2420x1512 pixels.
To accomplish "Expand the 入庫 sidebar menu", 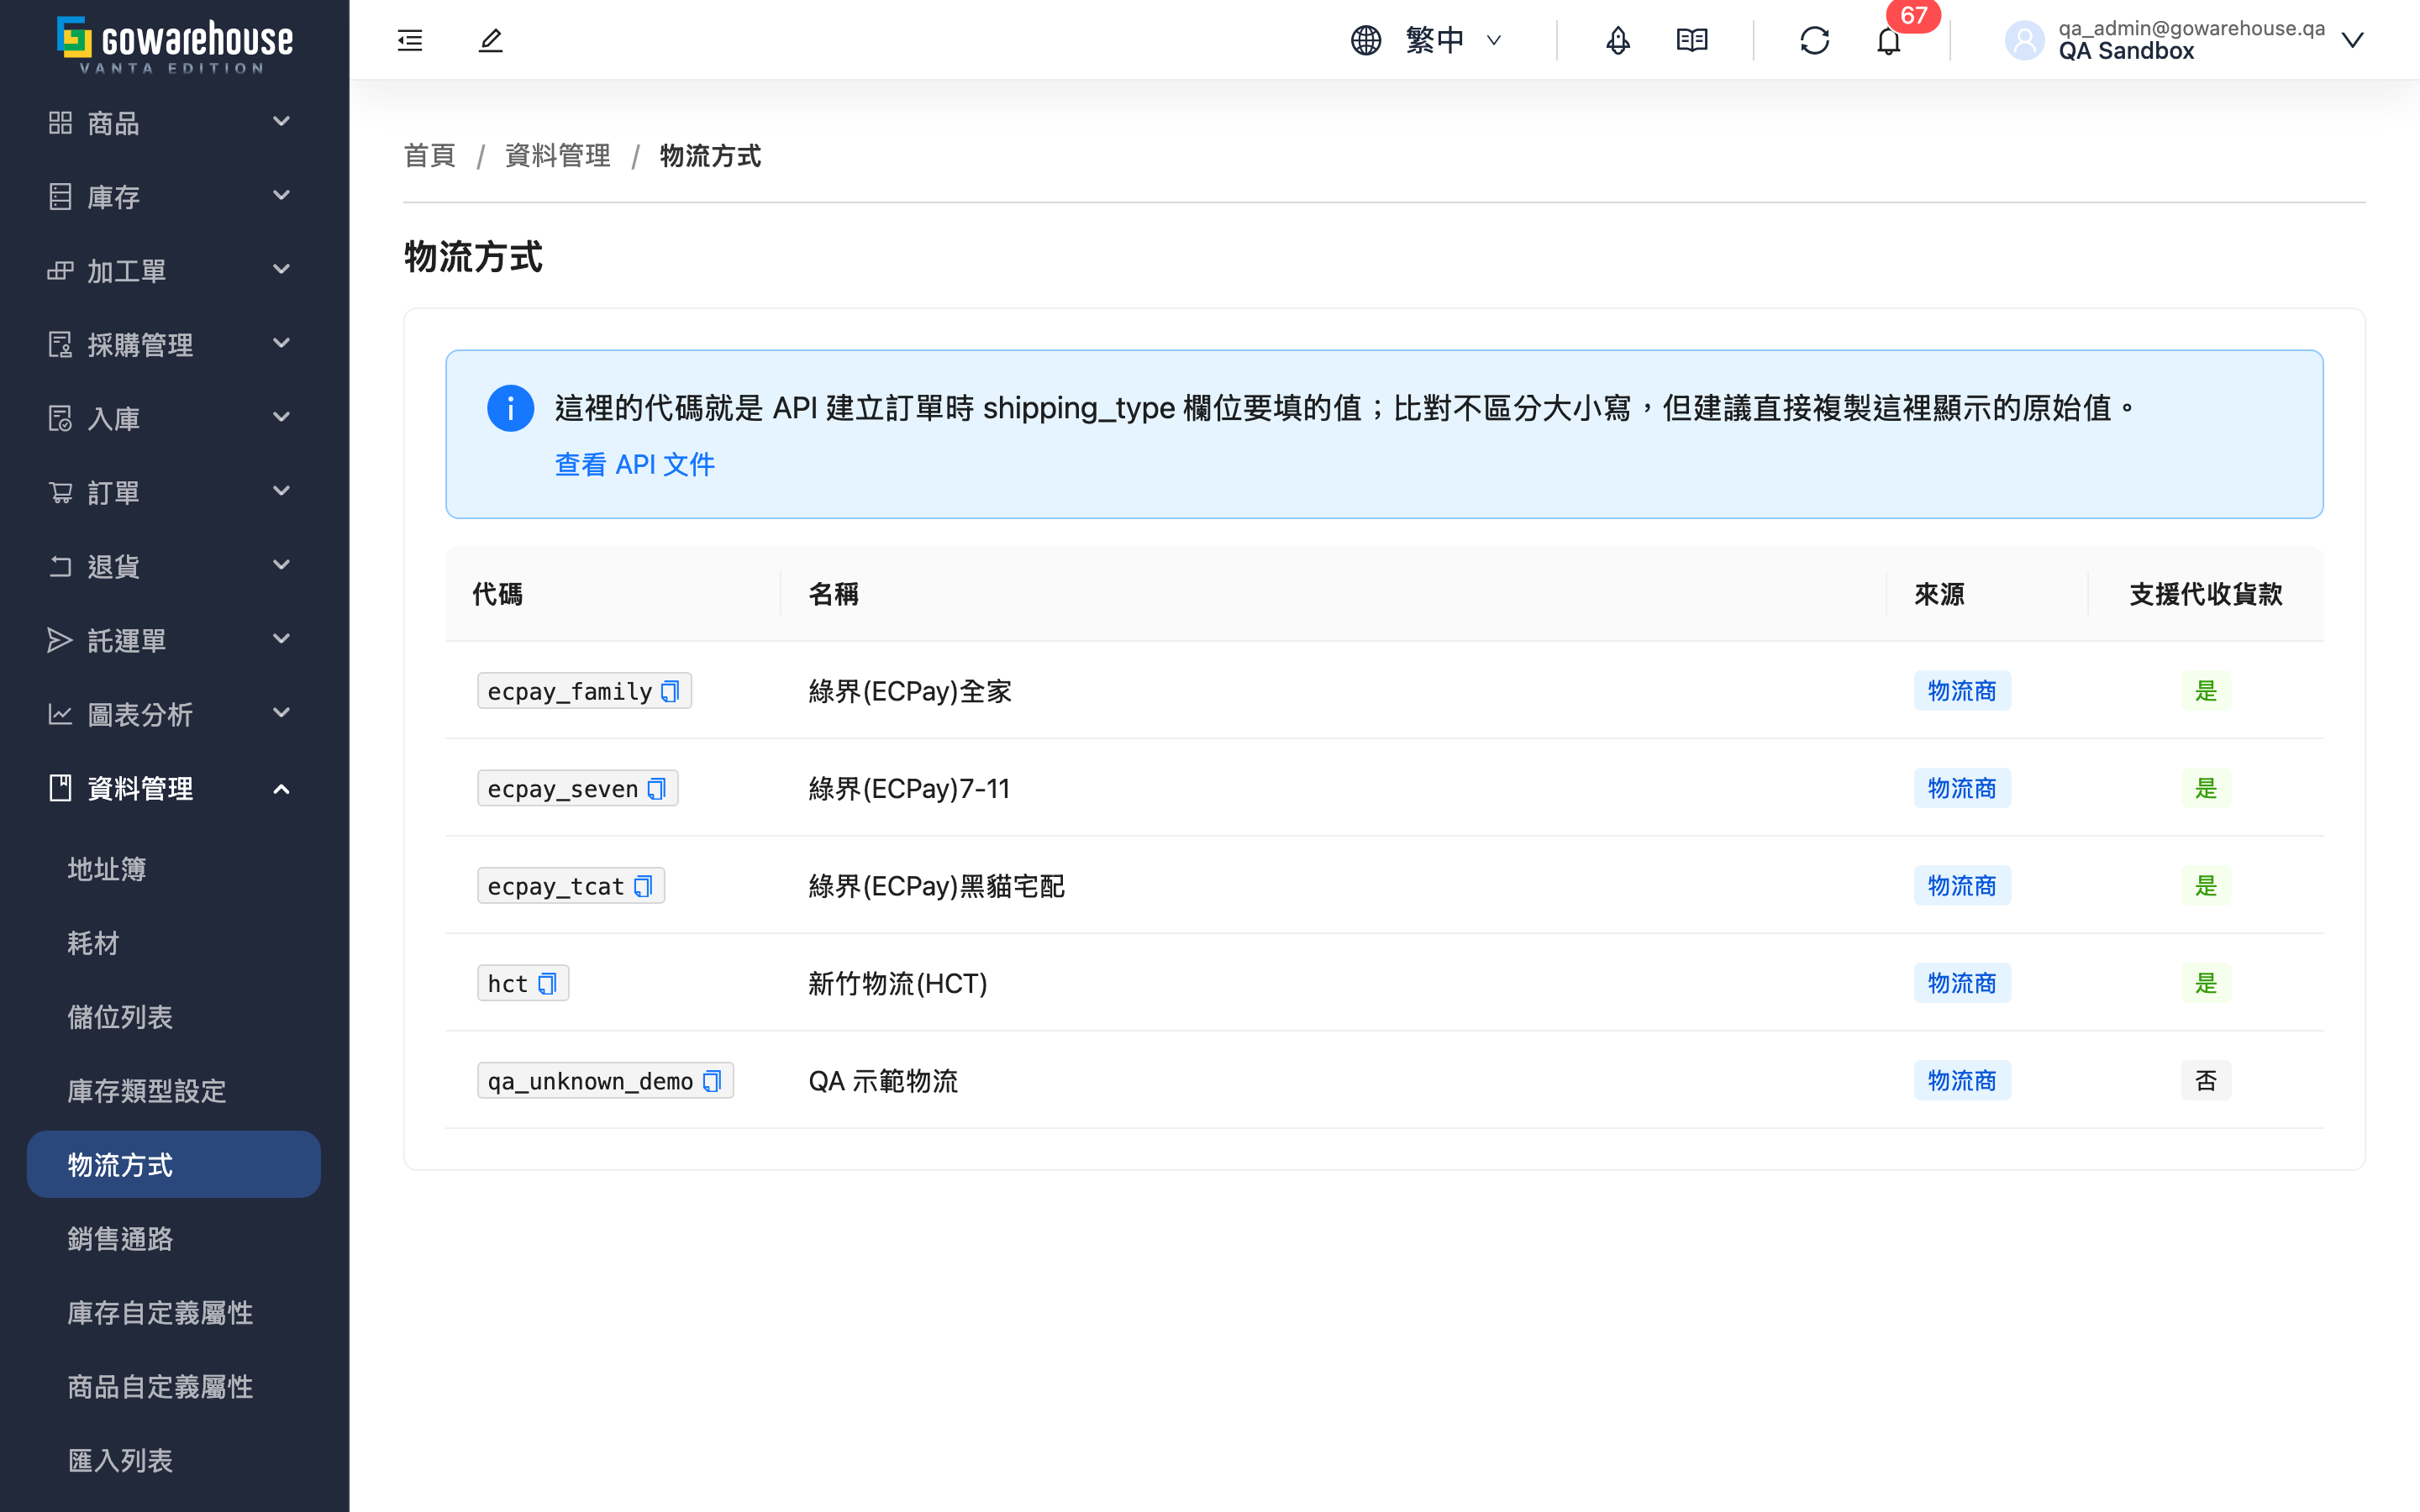I will click(174, 418).
